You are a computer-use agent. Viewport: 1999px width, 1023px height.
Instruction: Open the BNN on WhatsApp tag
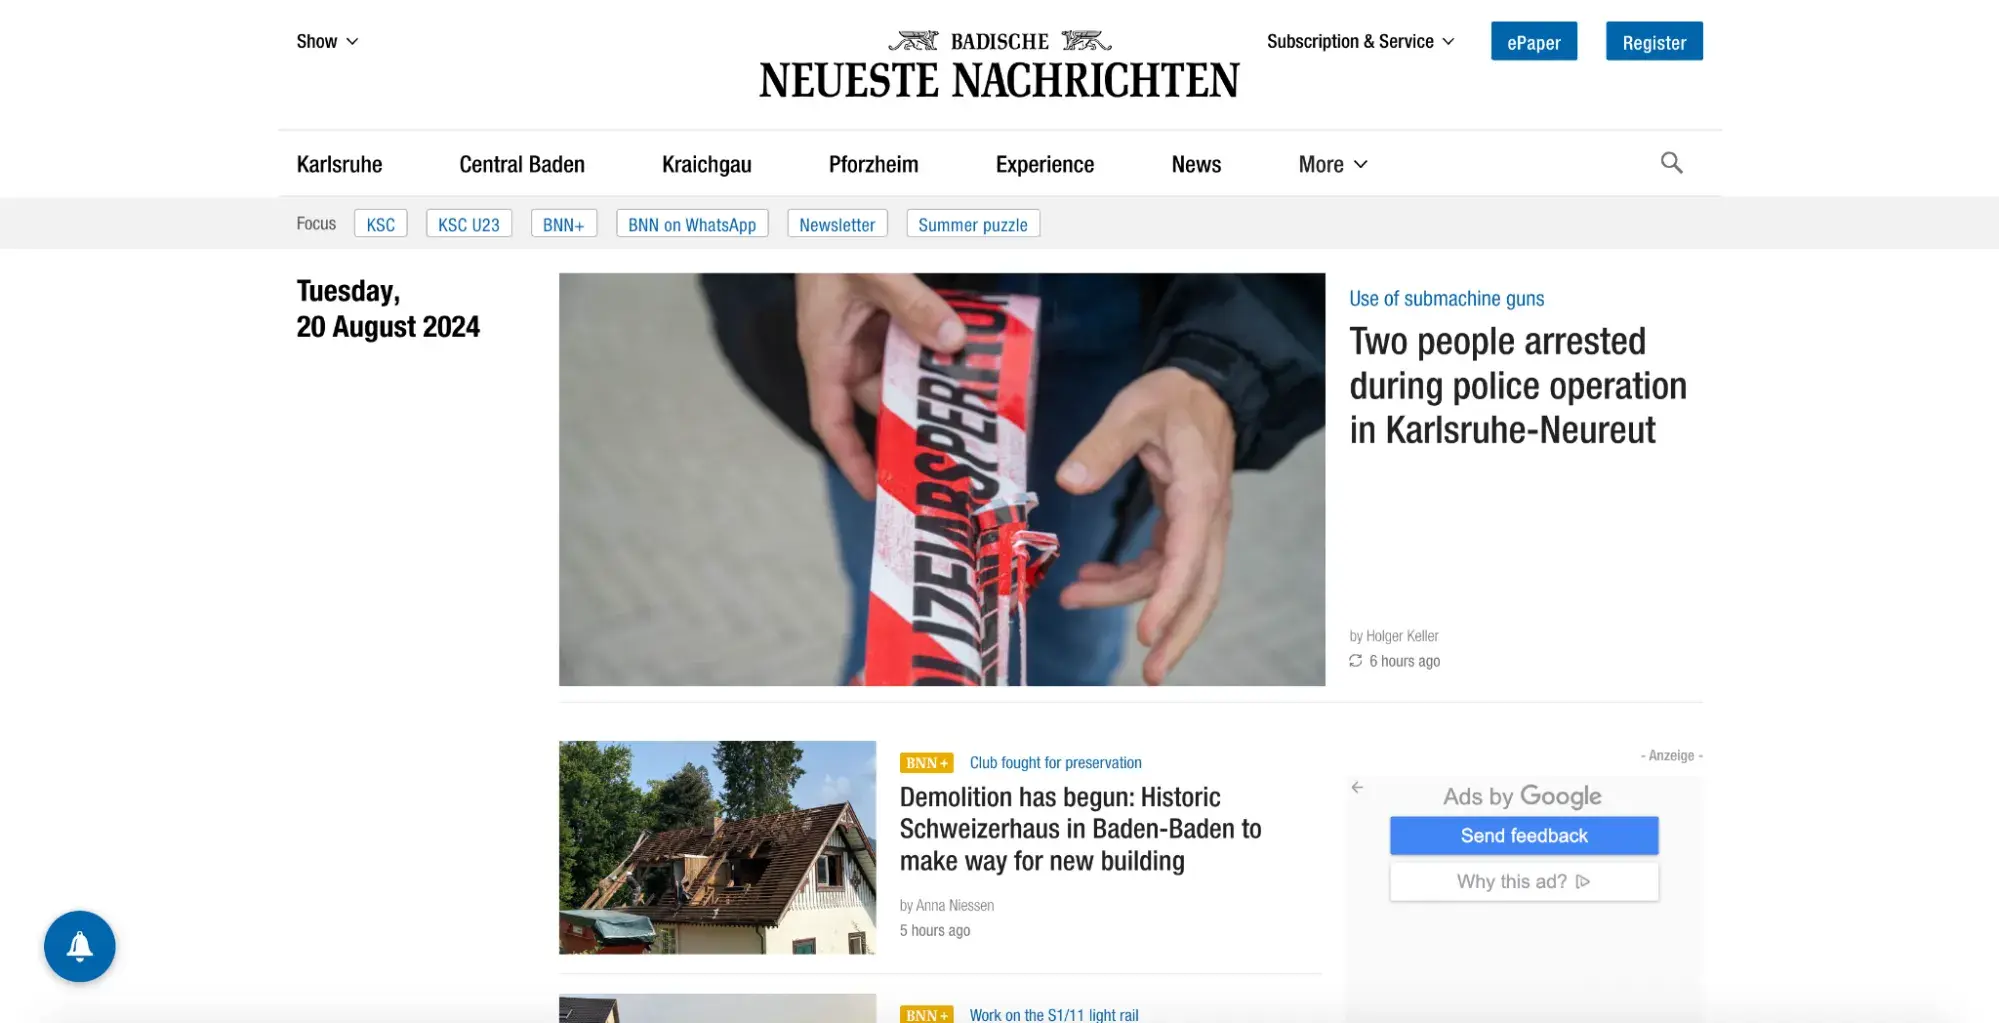point(691,223)
